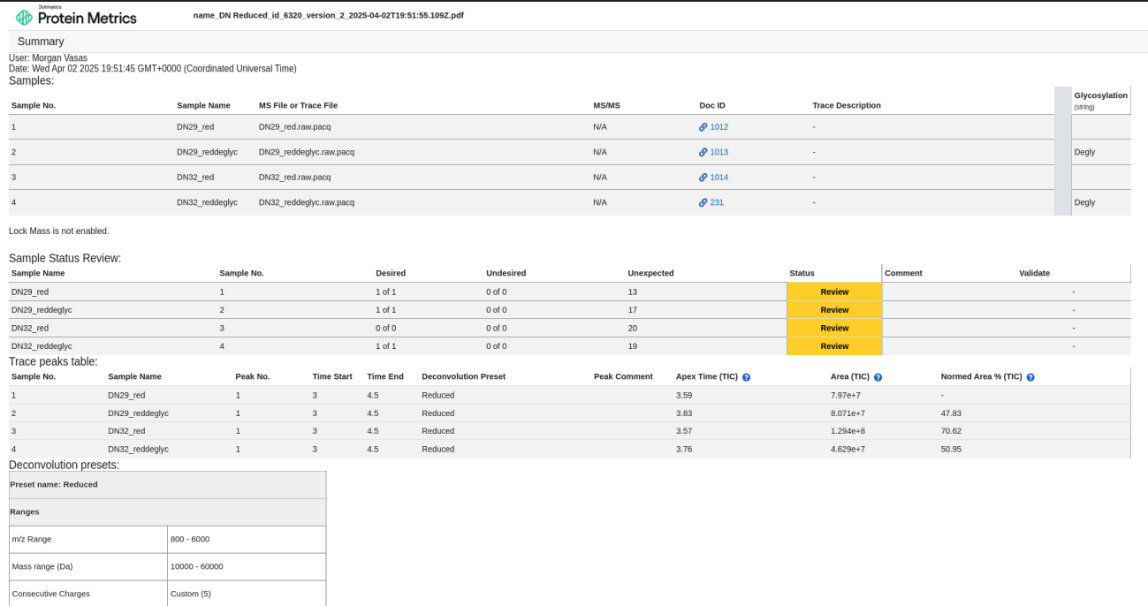Screen dimensions: 1148x606
Task: Click link icon beside Doc ID 1014
Action: pyautogui.click(x=703, y=177)
